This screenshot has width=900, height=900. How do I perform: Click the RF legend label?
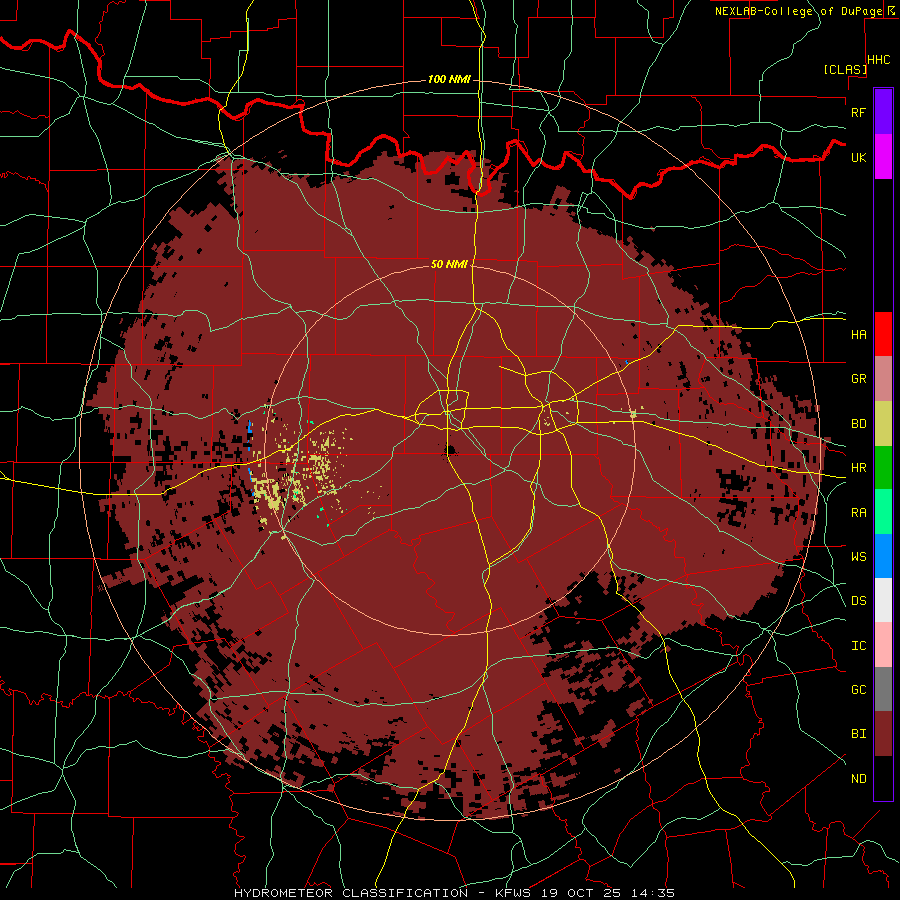click(x=859, y=112)
